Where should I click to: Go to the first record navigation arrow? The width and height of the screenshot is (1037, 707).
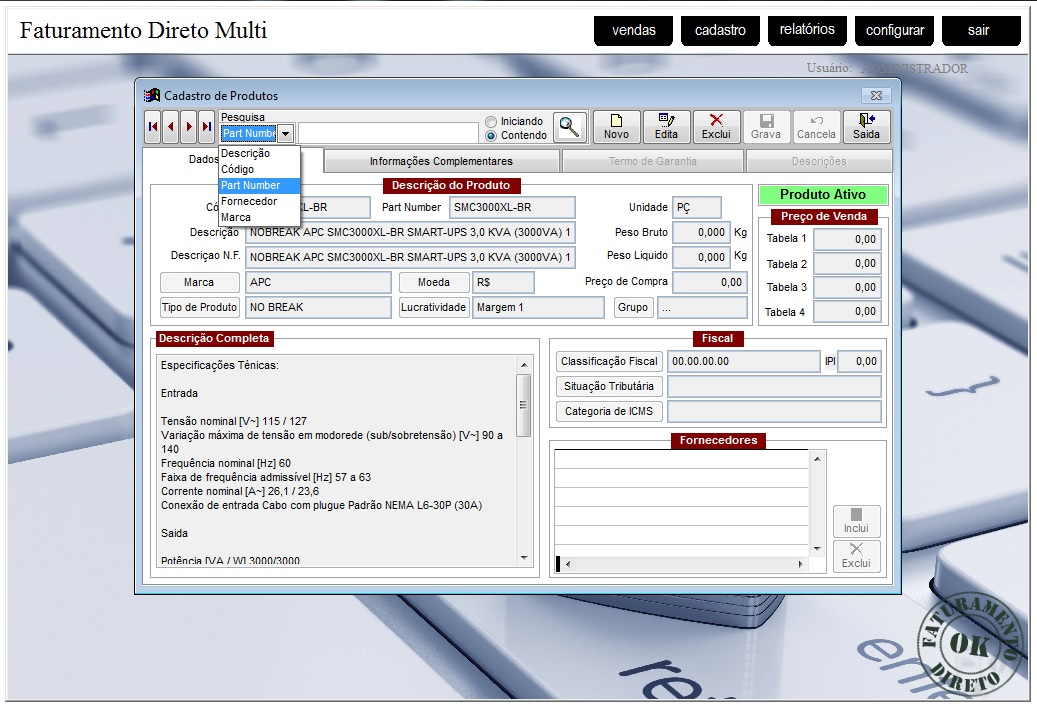(153, 127)
